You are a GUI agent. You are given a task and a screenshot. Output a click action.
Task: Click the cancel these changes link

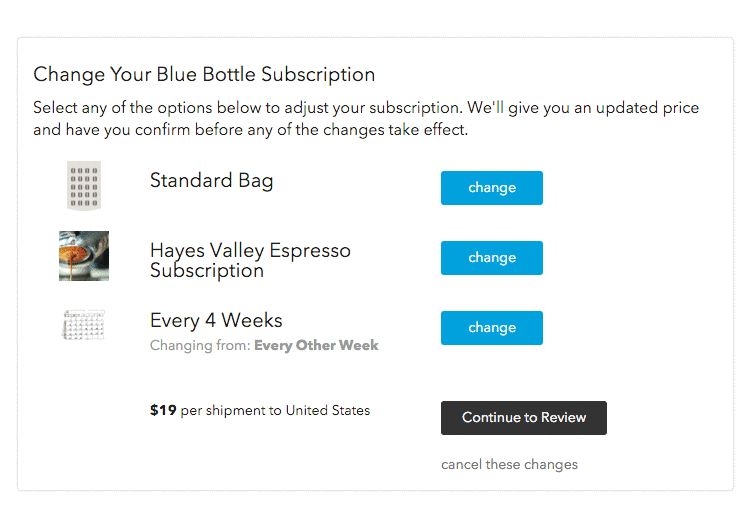click(509, 464)
